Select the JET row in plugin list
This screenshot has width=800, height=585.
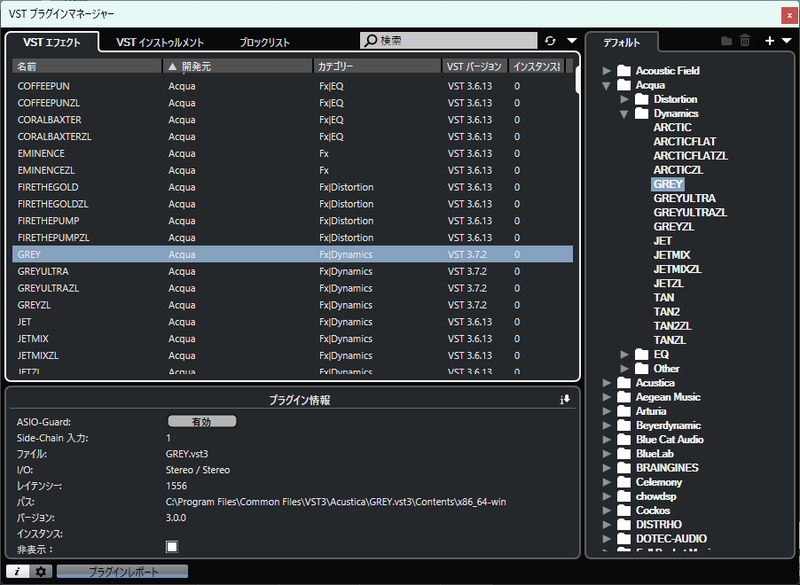292,322
